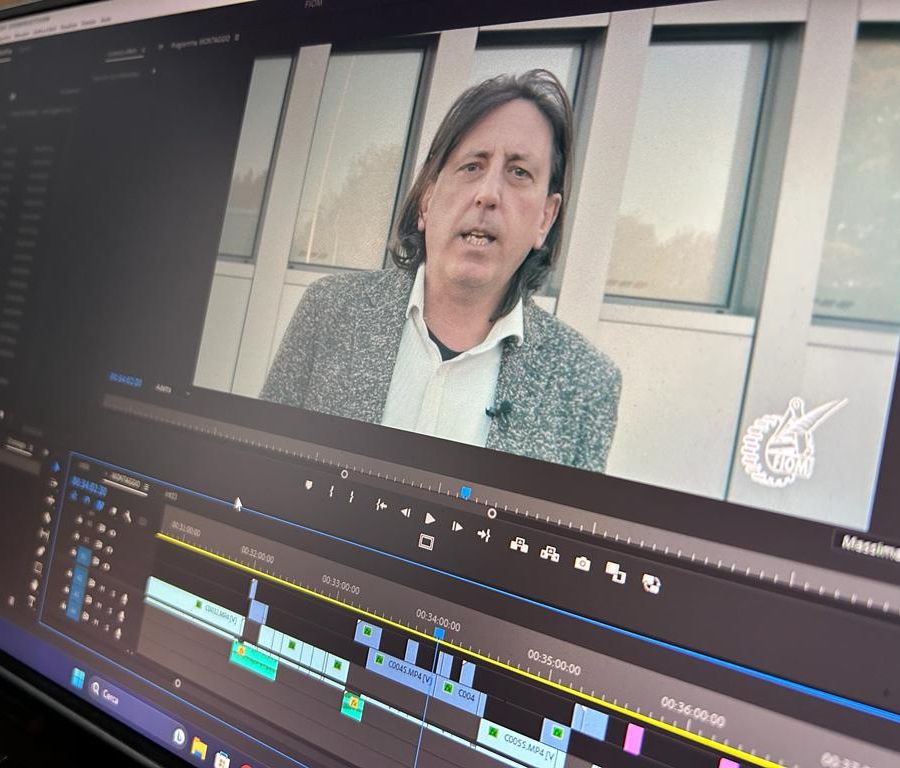Select the Track Select Forward tool

point(53,484)
